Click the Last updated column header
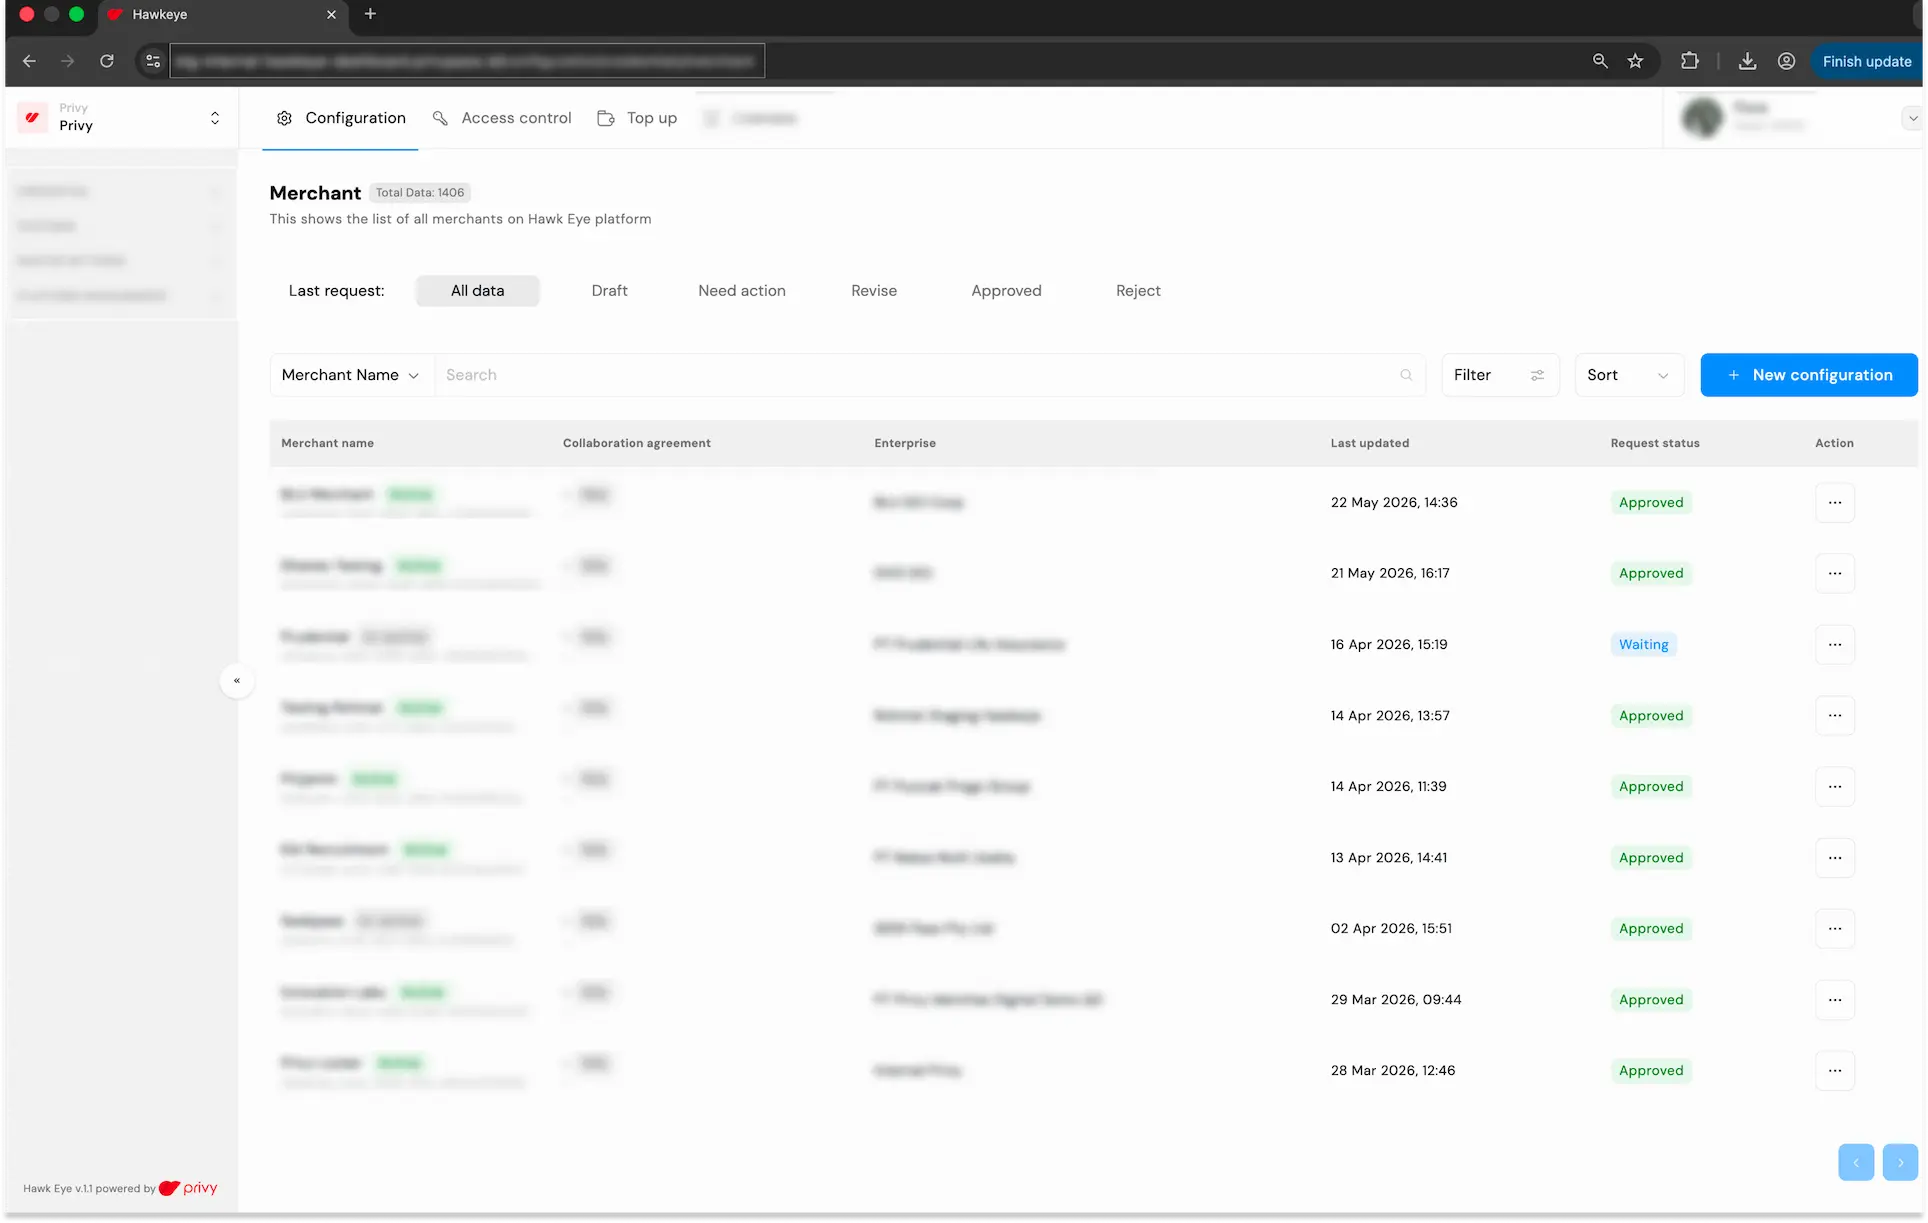The height and width of the screenshot is (1223, 1928). click(x=1370, y=443)
